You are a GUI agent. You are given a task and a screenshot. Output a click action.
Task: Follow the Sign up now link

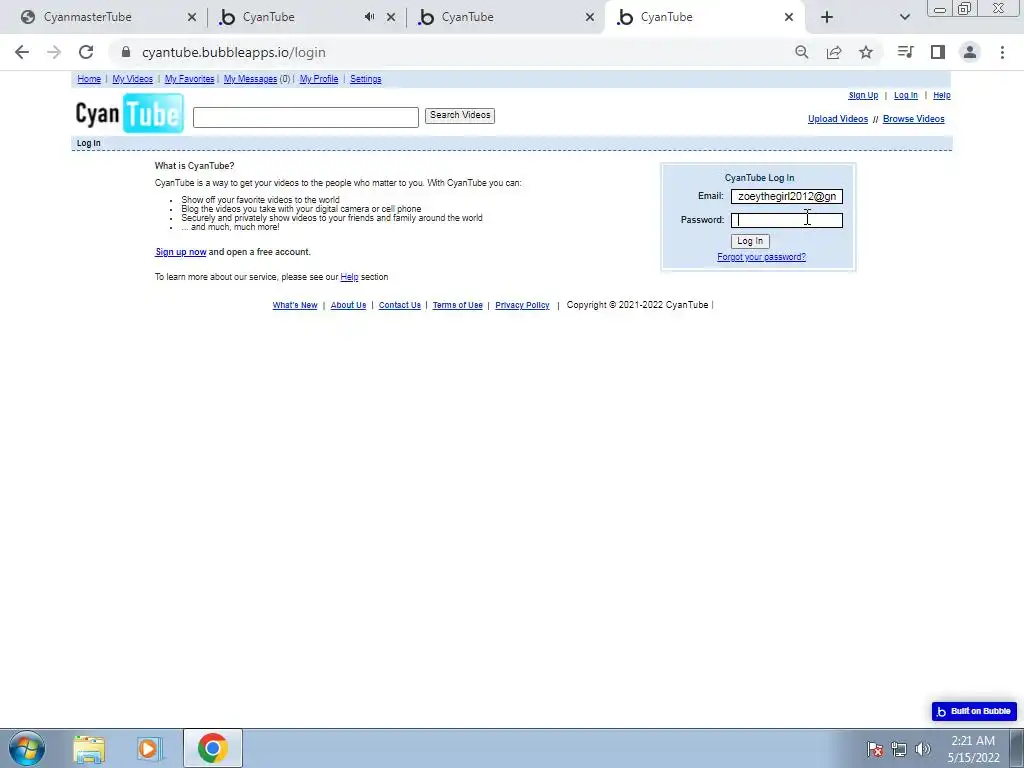pyautogui.click(x=181, y=252)
